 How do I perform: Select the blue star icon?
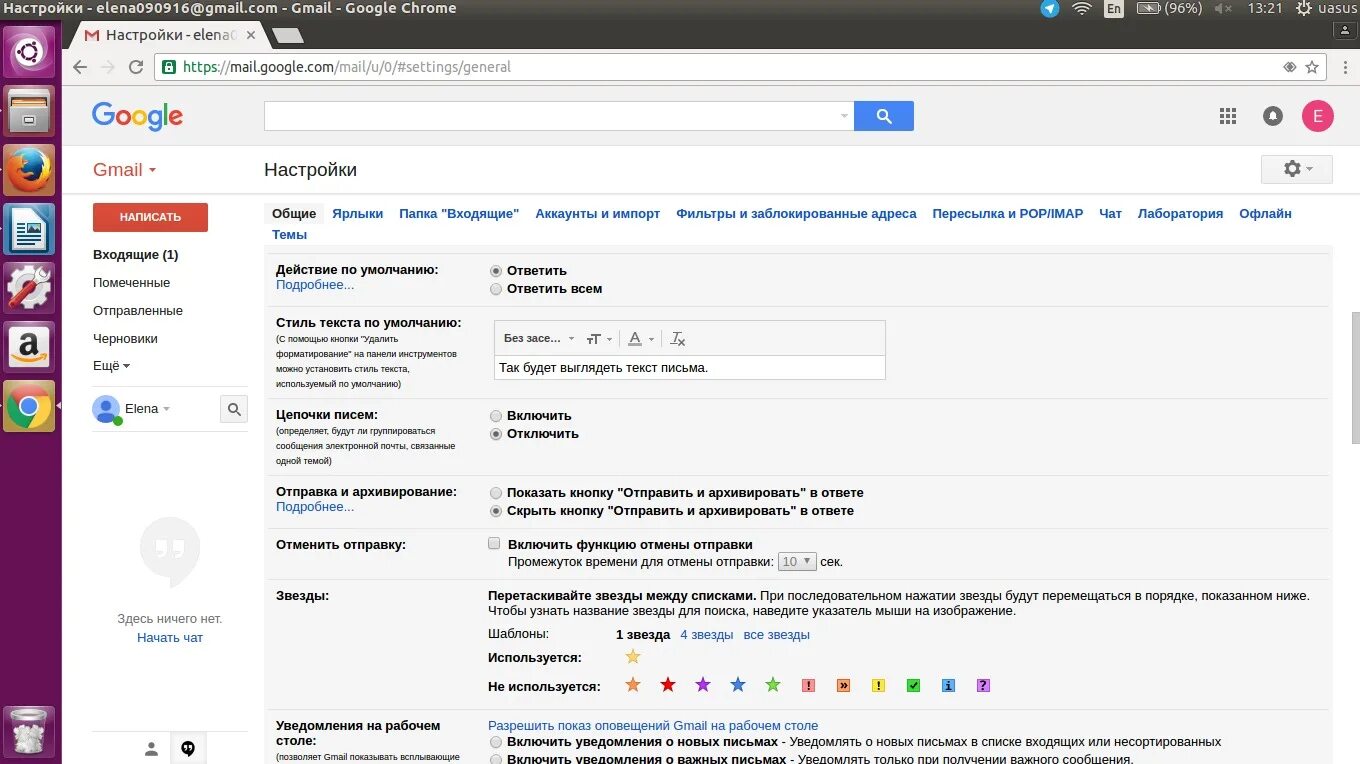coord(738,685)
